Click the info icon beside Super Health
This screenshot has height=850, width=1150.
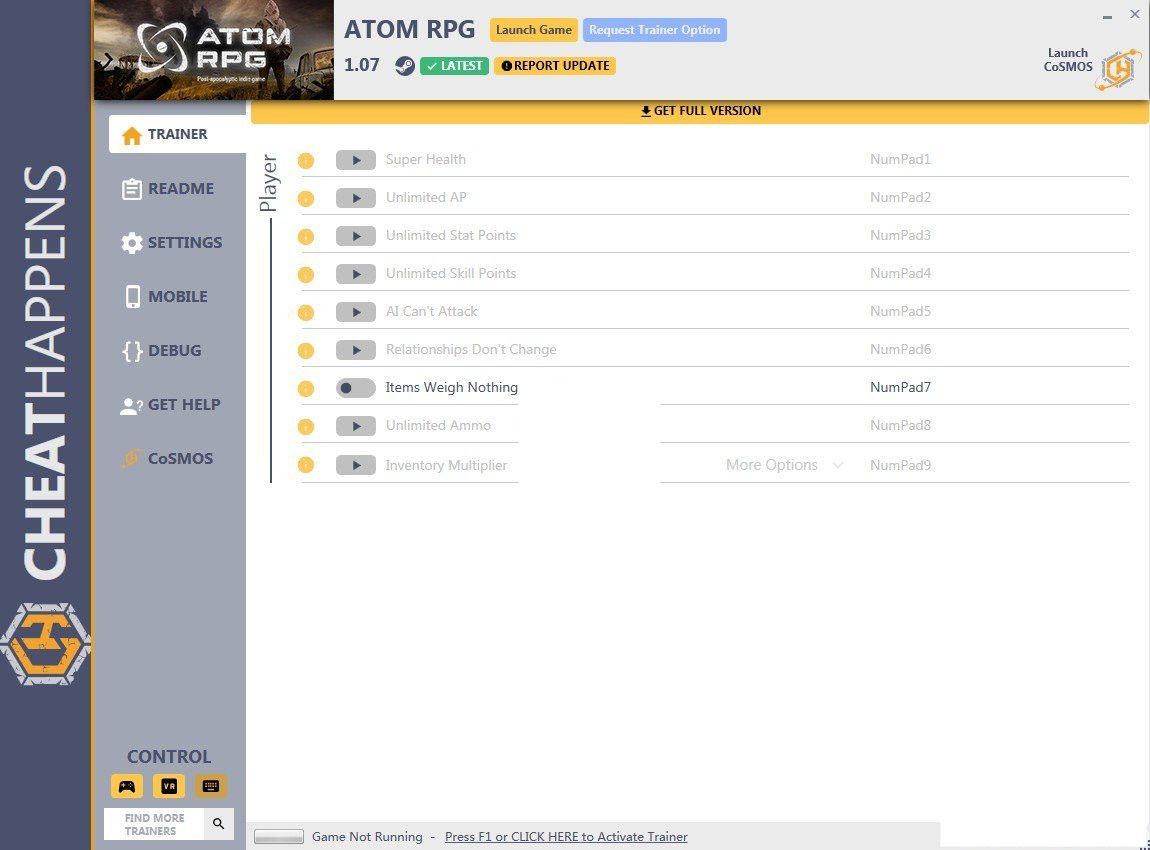(306, 161)
